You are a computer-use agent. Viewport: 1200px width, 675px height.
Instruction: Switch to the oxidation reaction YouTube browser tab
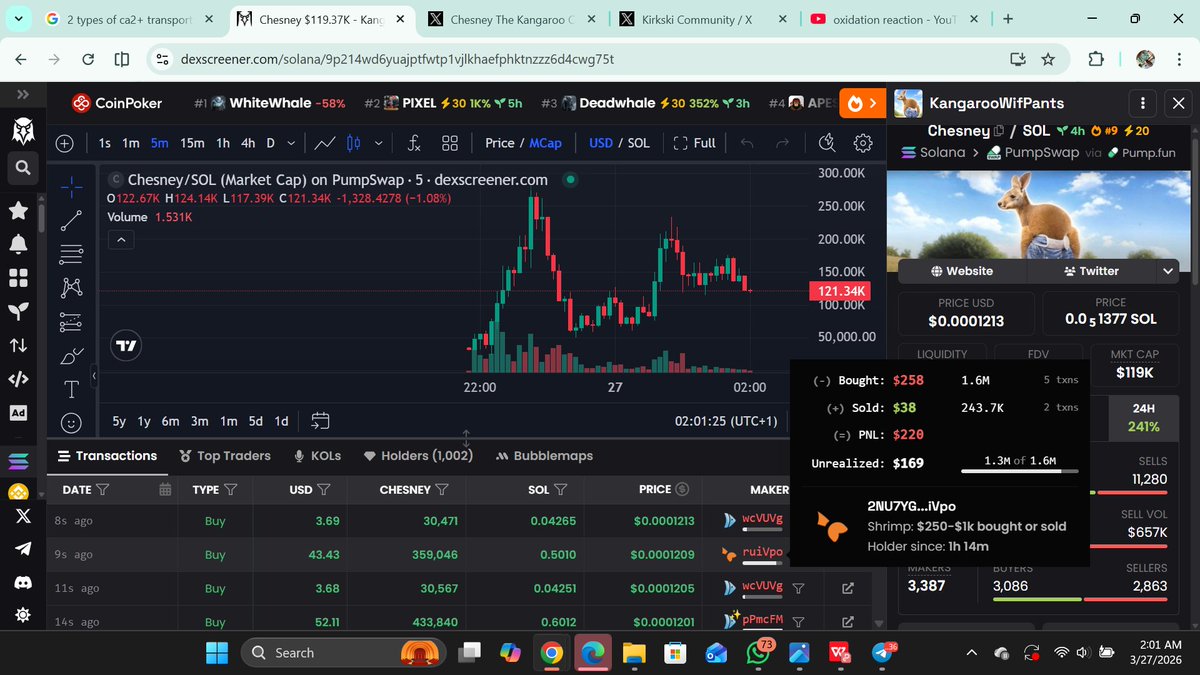pos(893,19)
